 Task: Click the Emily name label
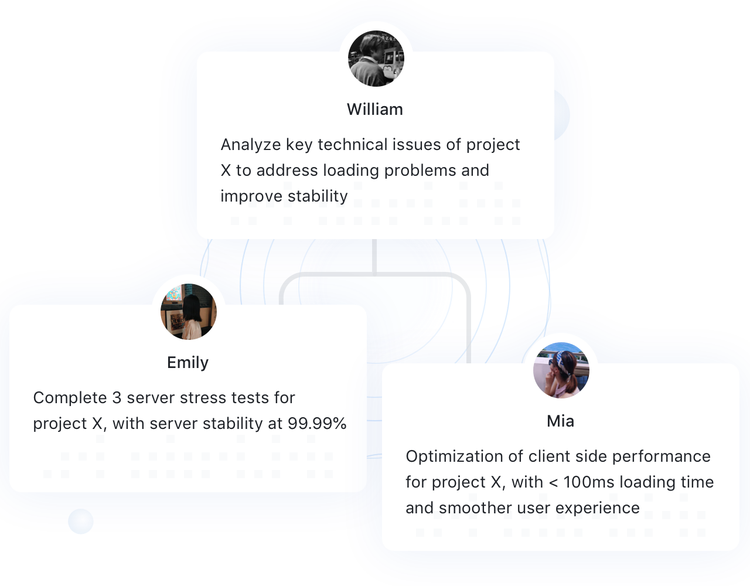(188, 362)
